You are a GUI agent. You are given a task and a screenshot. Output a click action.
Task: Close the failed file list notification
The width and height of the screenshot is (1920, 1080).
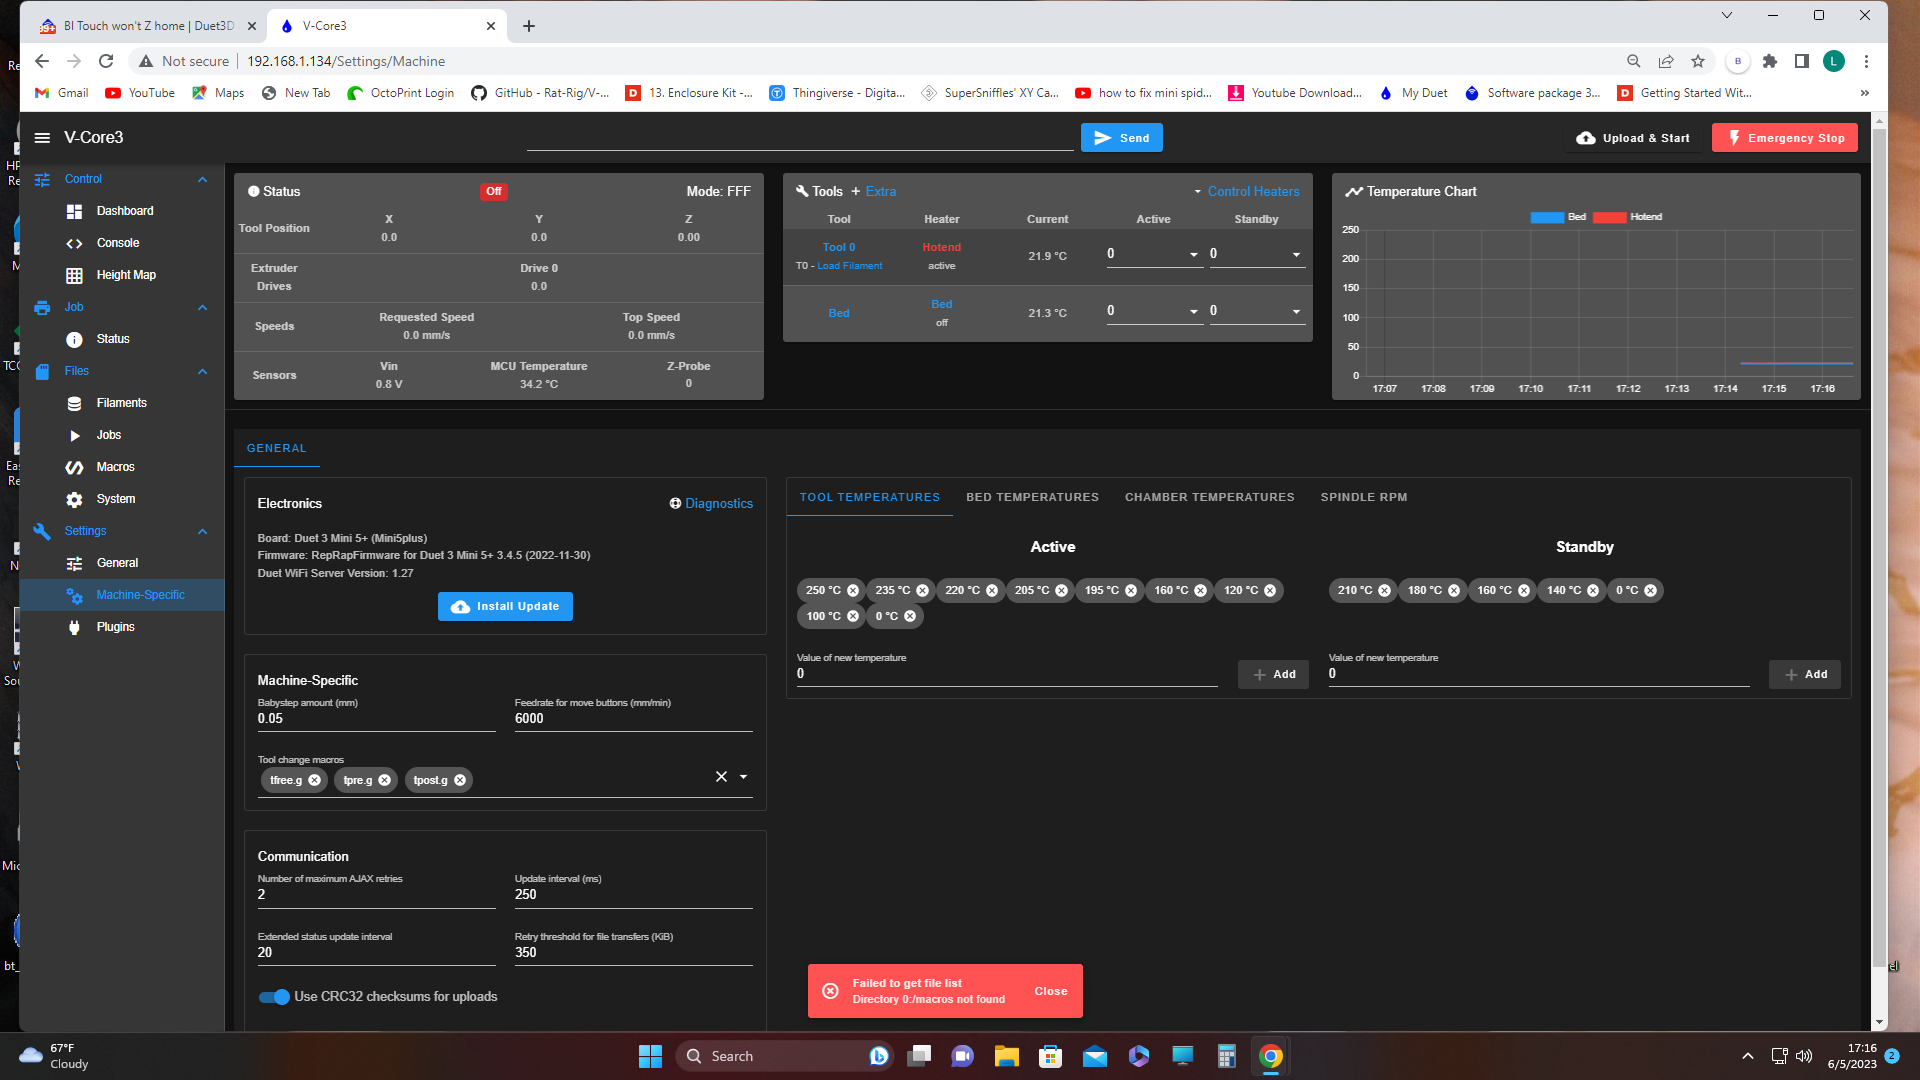1050,992
